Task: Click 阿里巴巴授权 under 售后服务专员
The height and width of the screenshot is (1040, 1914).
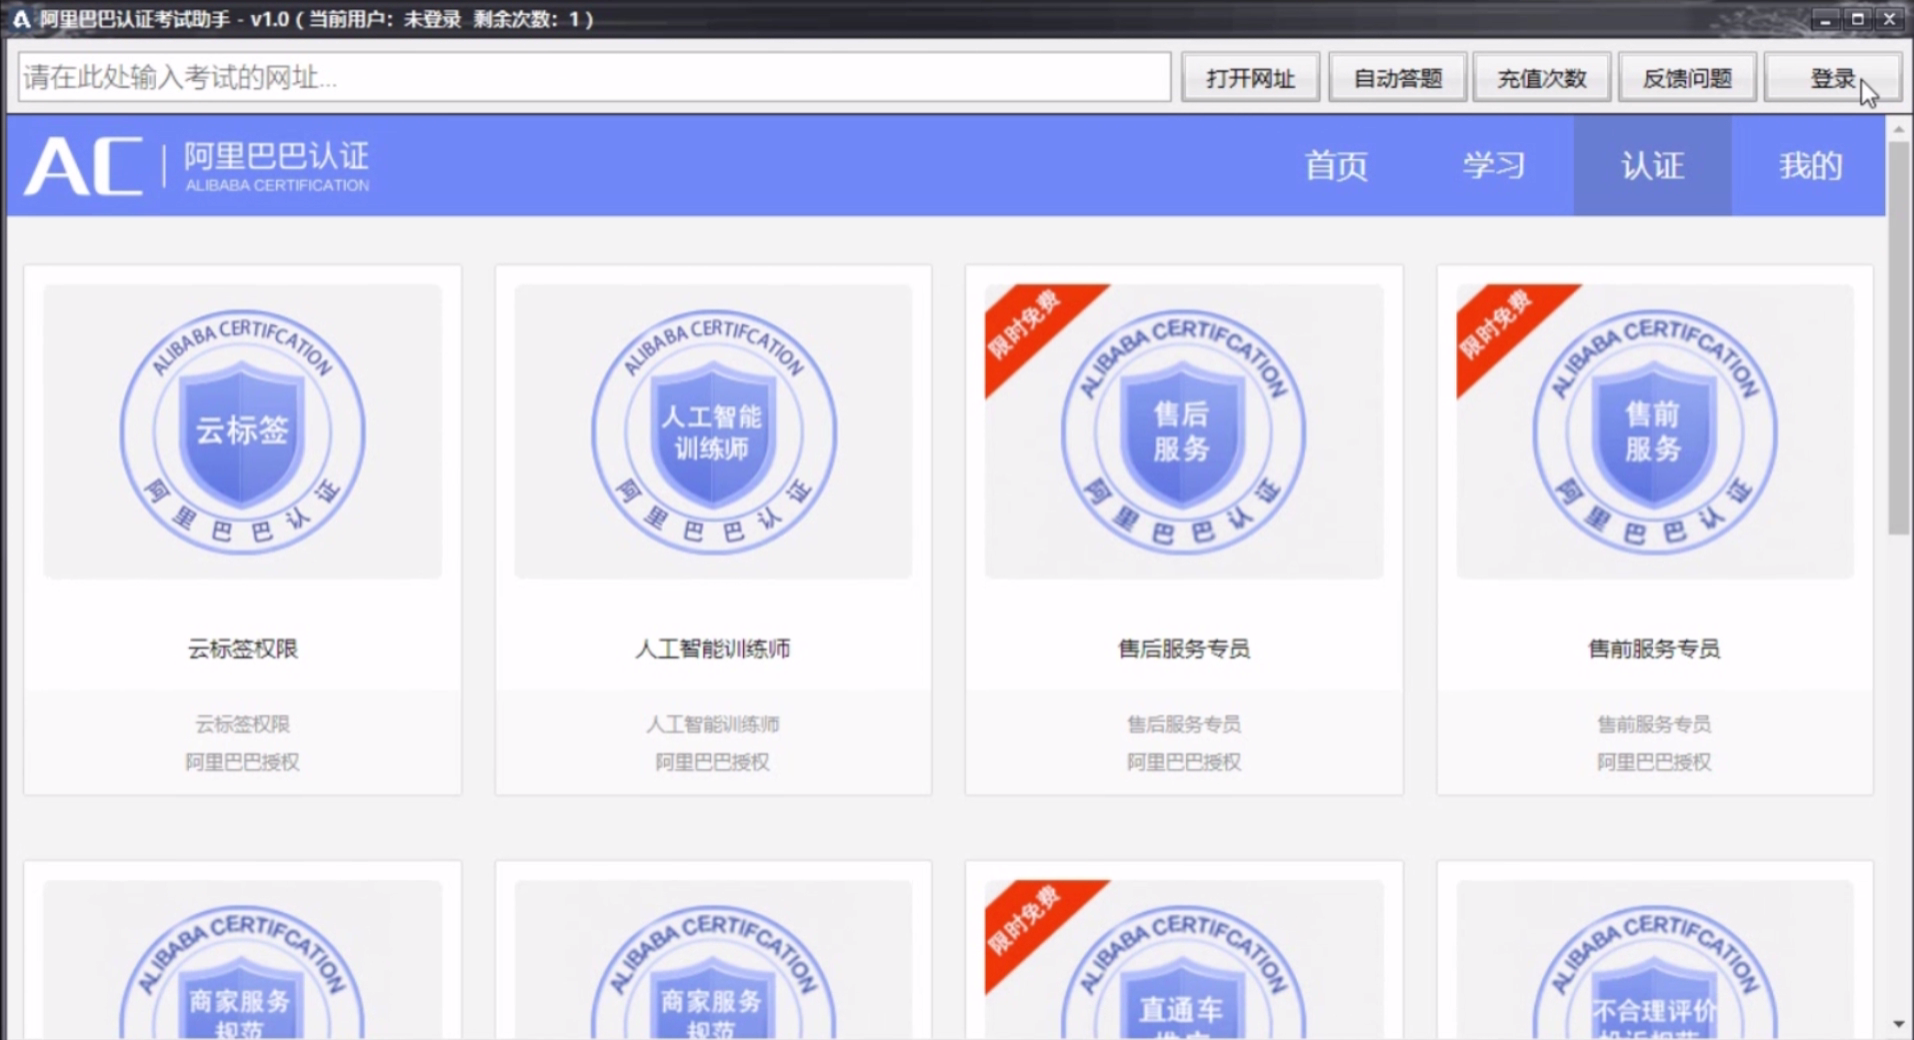Action: point(1184,762)
